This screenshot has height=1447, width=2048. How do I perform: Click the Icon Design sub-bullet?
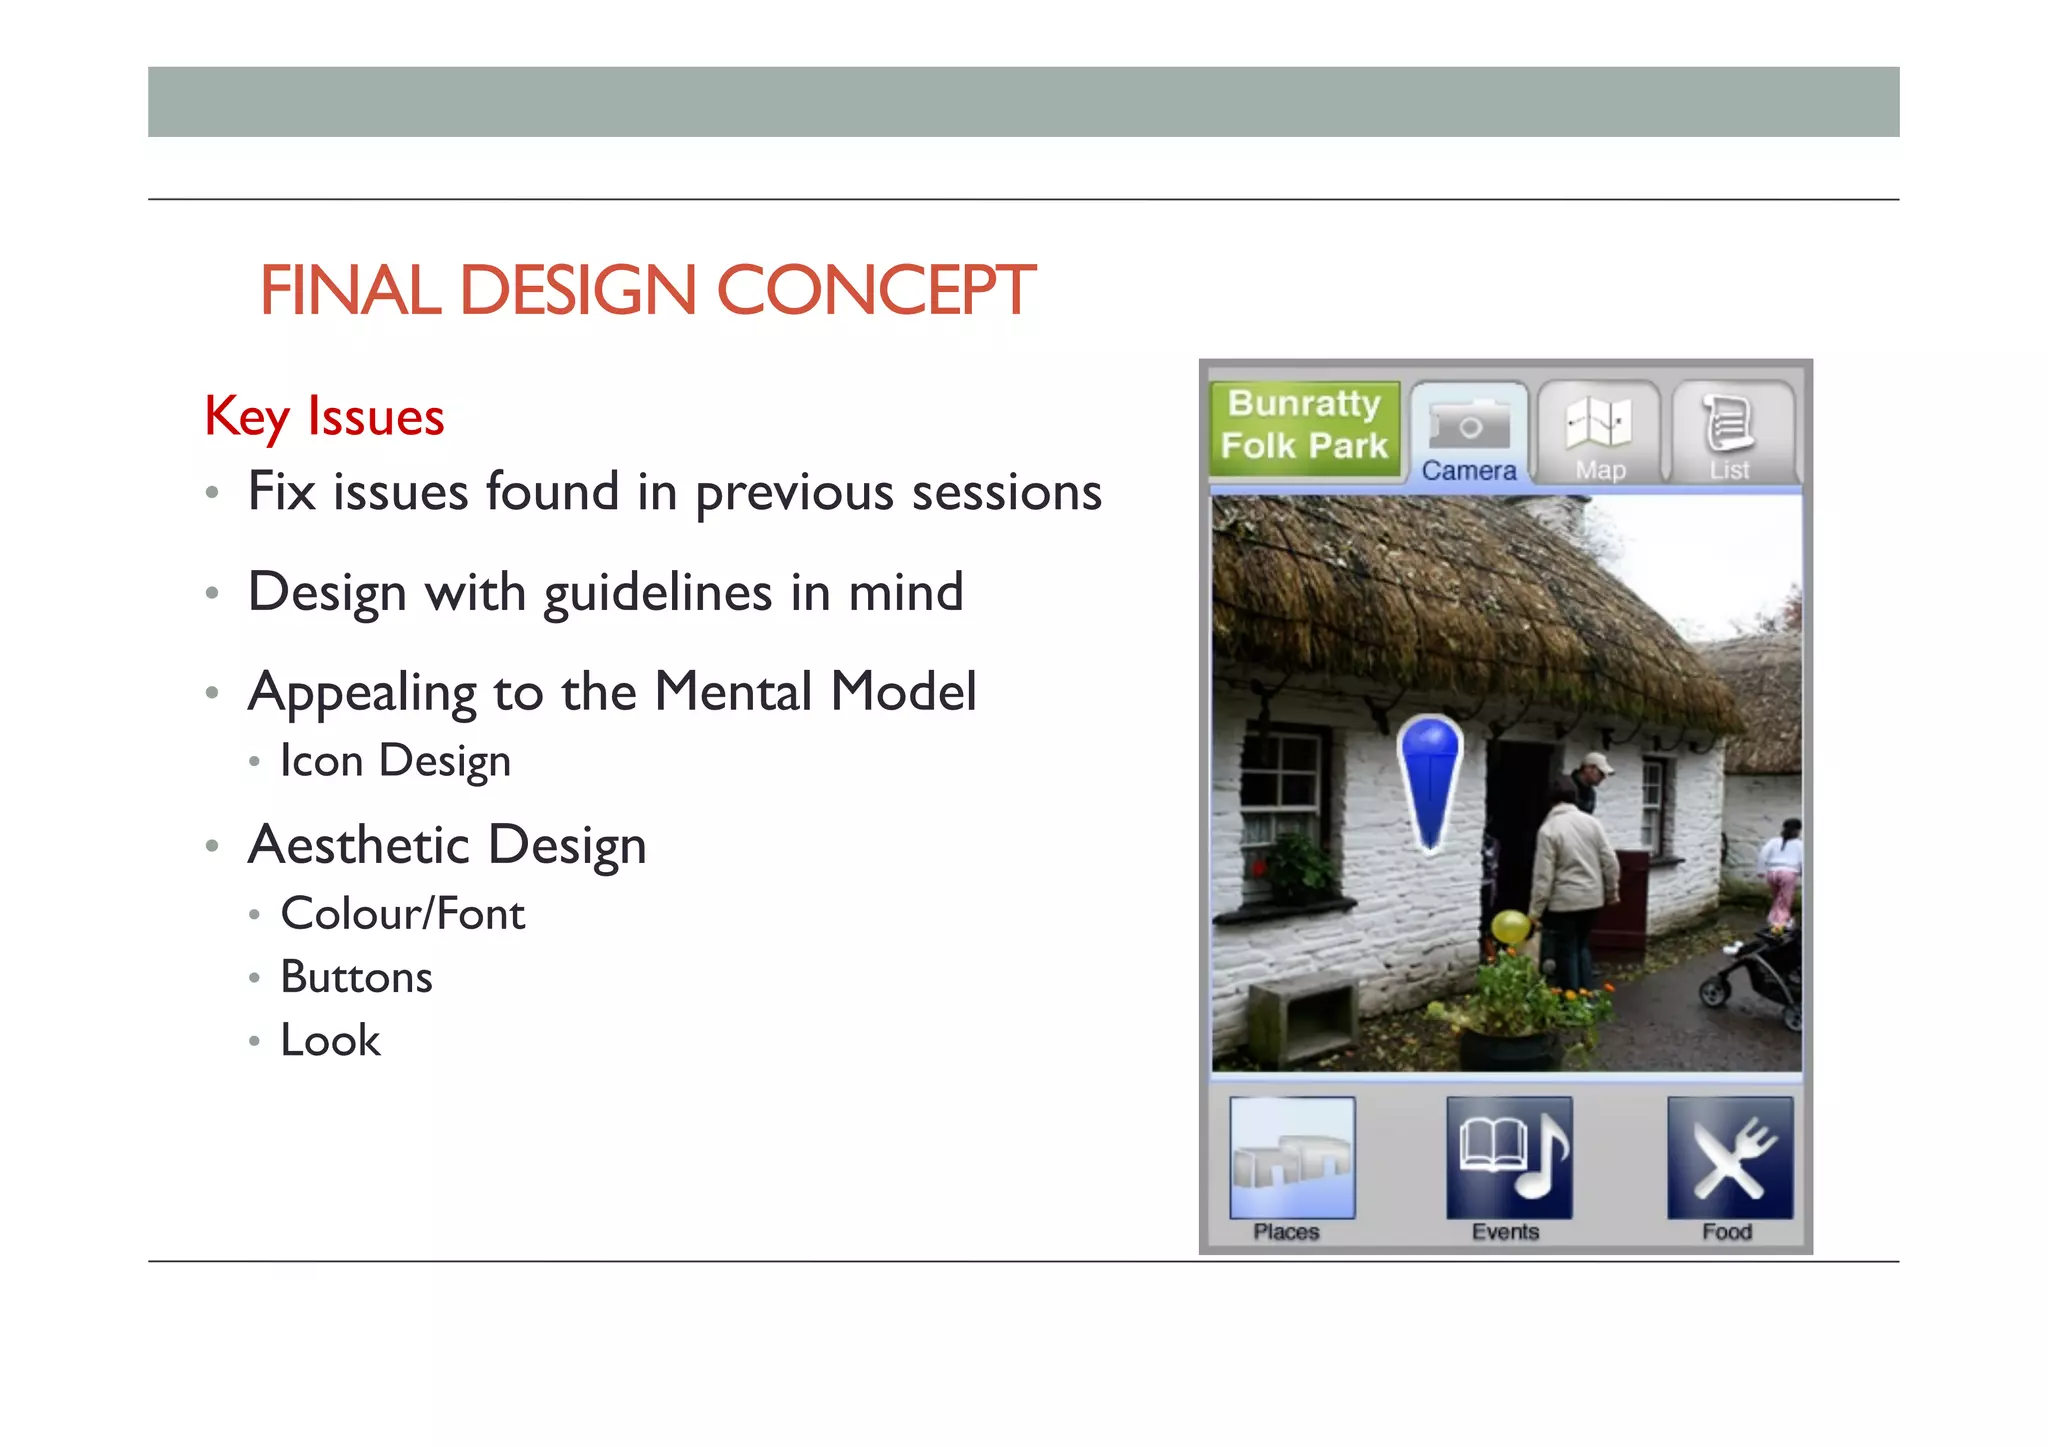pos(395,761)
